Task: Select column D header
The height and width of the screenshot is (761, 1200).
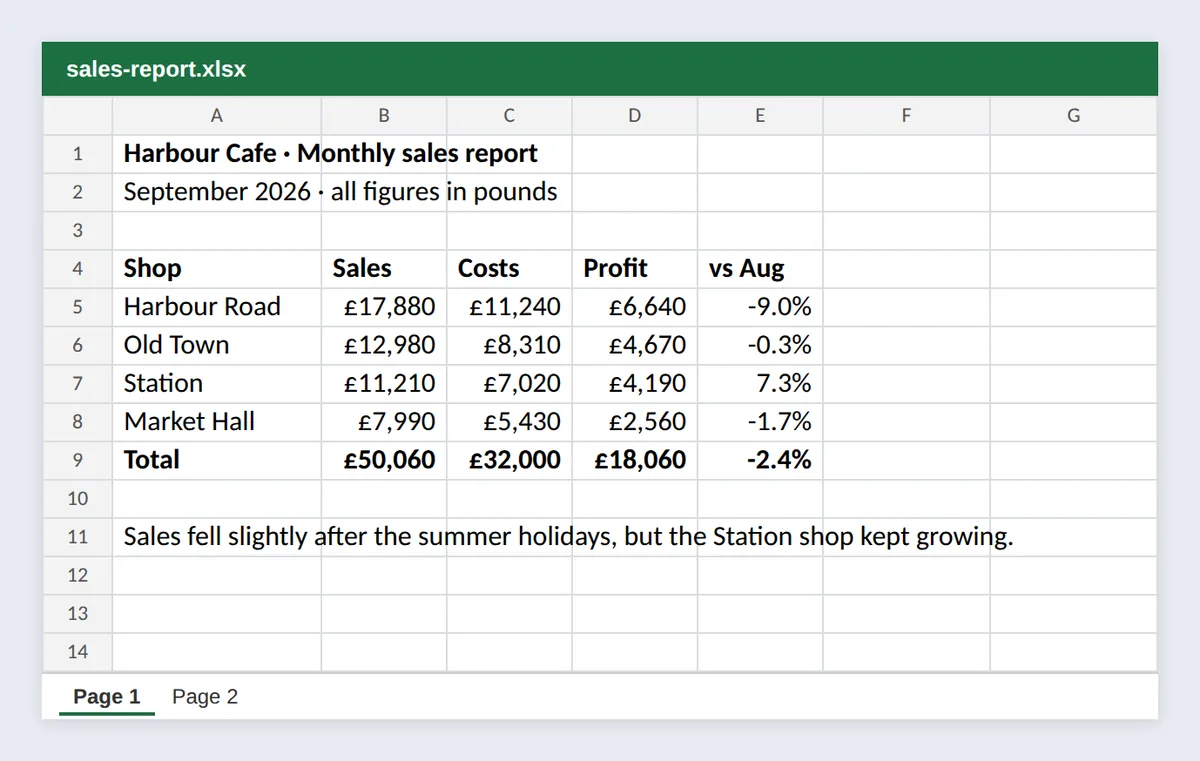Action: pyautogui.click(x=635, y=115)
